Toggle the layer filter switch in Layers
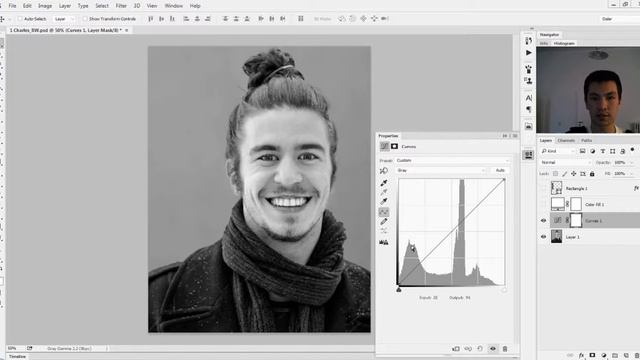Image resolution: width=640 pixels, height=360 pixels. [x=632, y=150]
